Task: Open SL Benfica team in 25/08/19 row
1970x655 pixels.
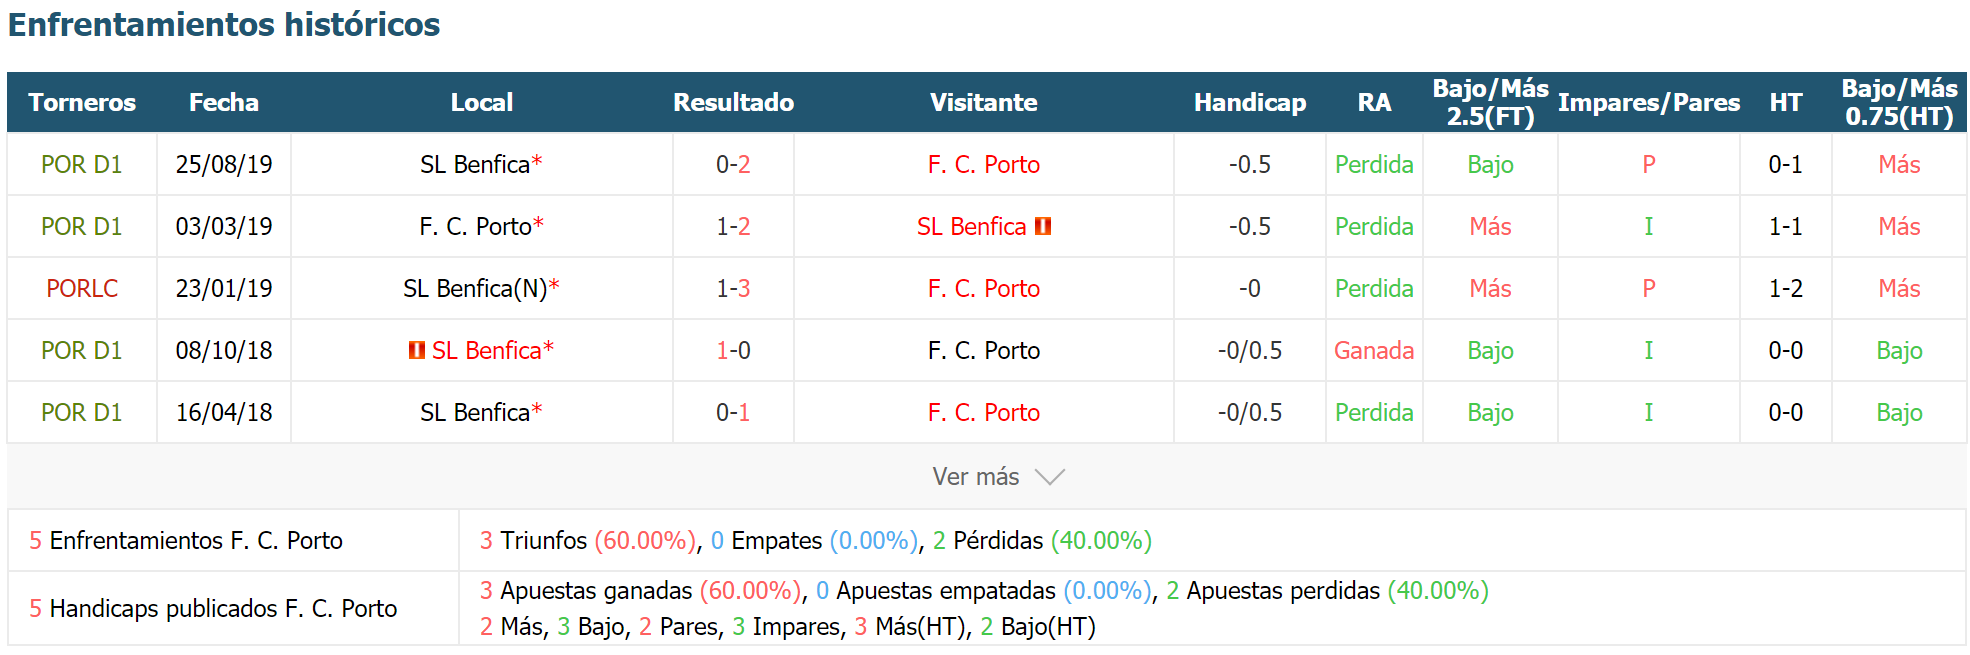Action: point(475,164)
